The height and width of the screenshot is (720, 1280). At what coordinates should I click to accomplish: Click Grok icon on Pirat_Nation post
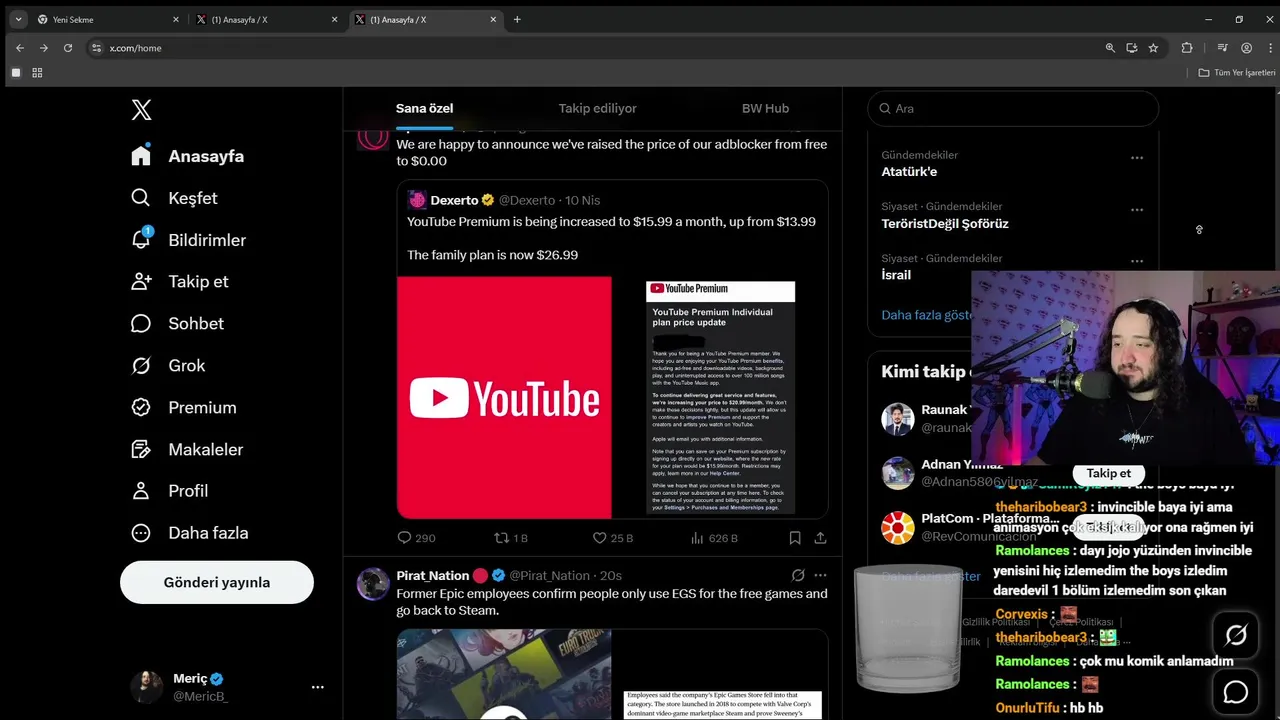coord(798,575)
